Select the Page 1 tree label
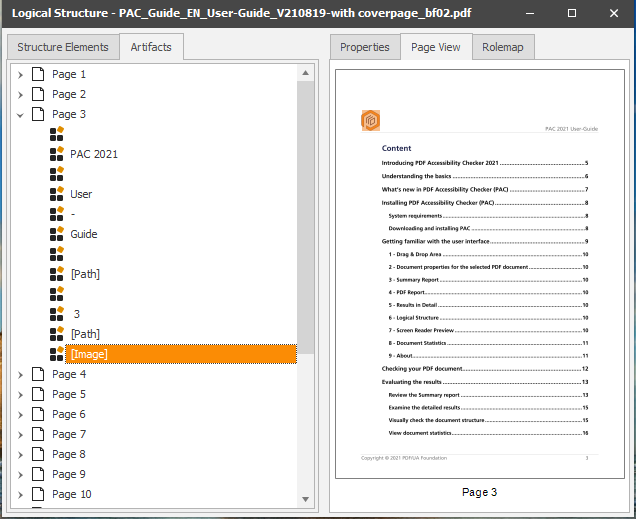 69,74
